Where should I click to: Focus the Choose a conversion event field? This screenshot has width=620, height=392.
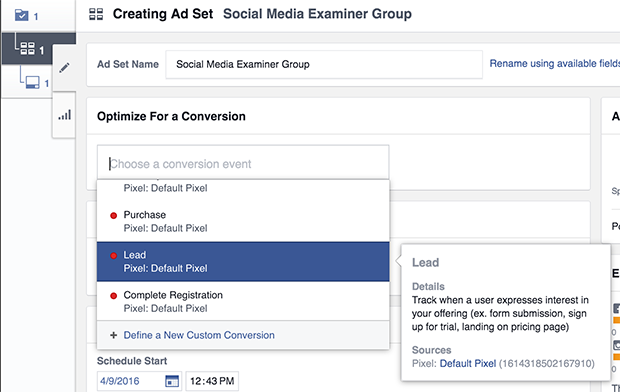243,163
